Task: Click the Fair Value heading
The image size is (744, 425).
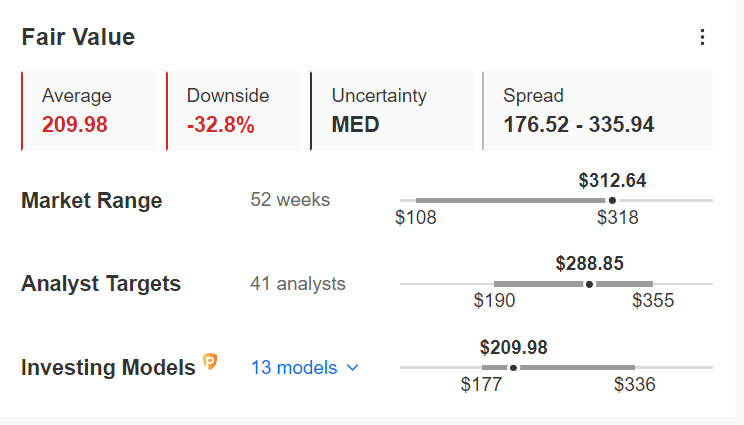Action: 78,37
